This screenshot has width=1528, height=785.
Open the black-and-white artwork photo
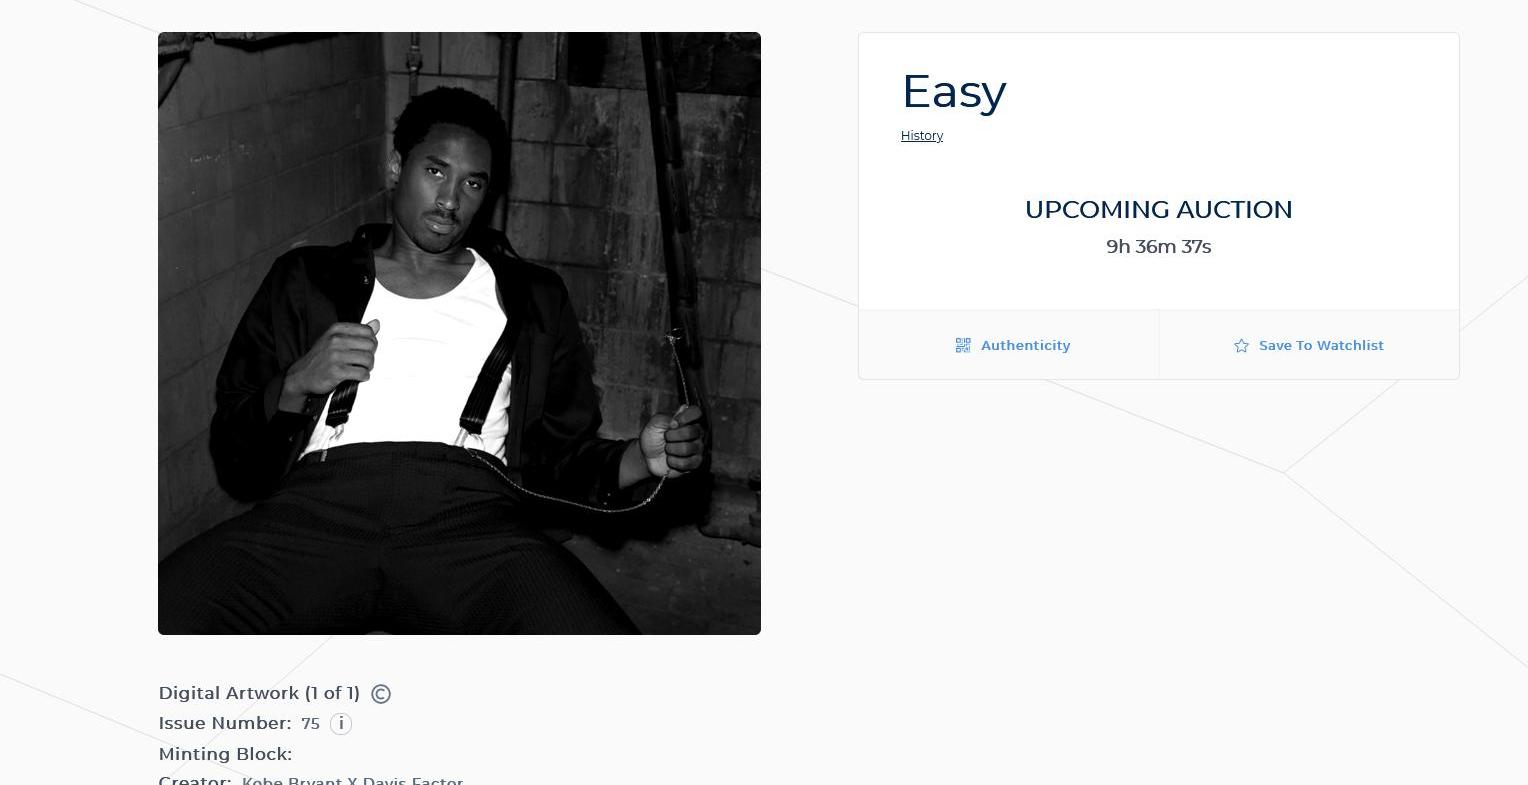[459, 333]
